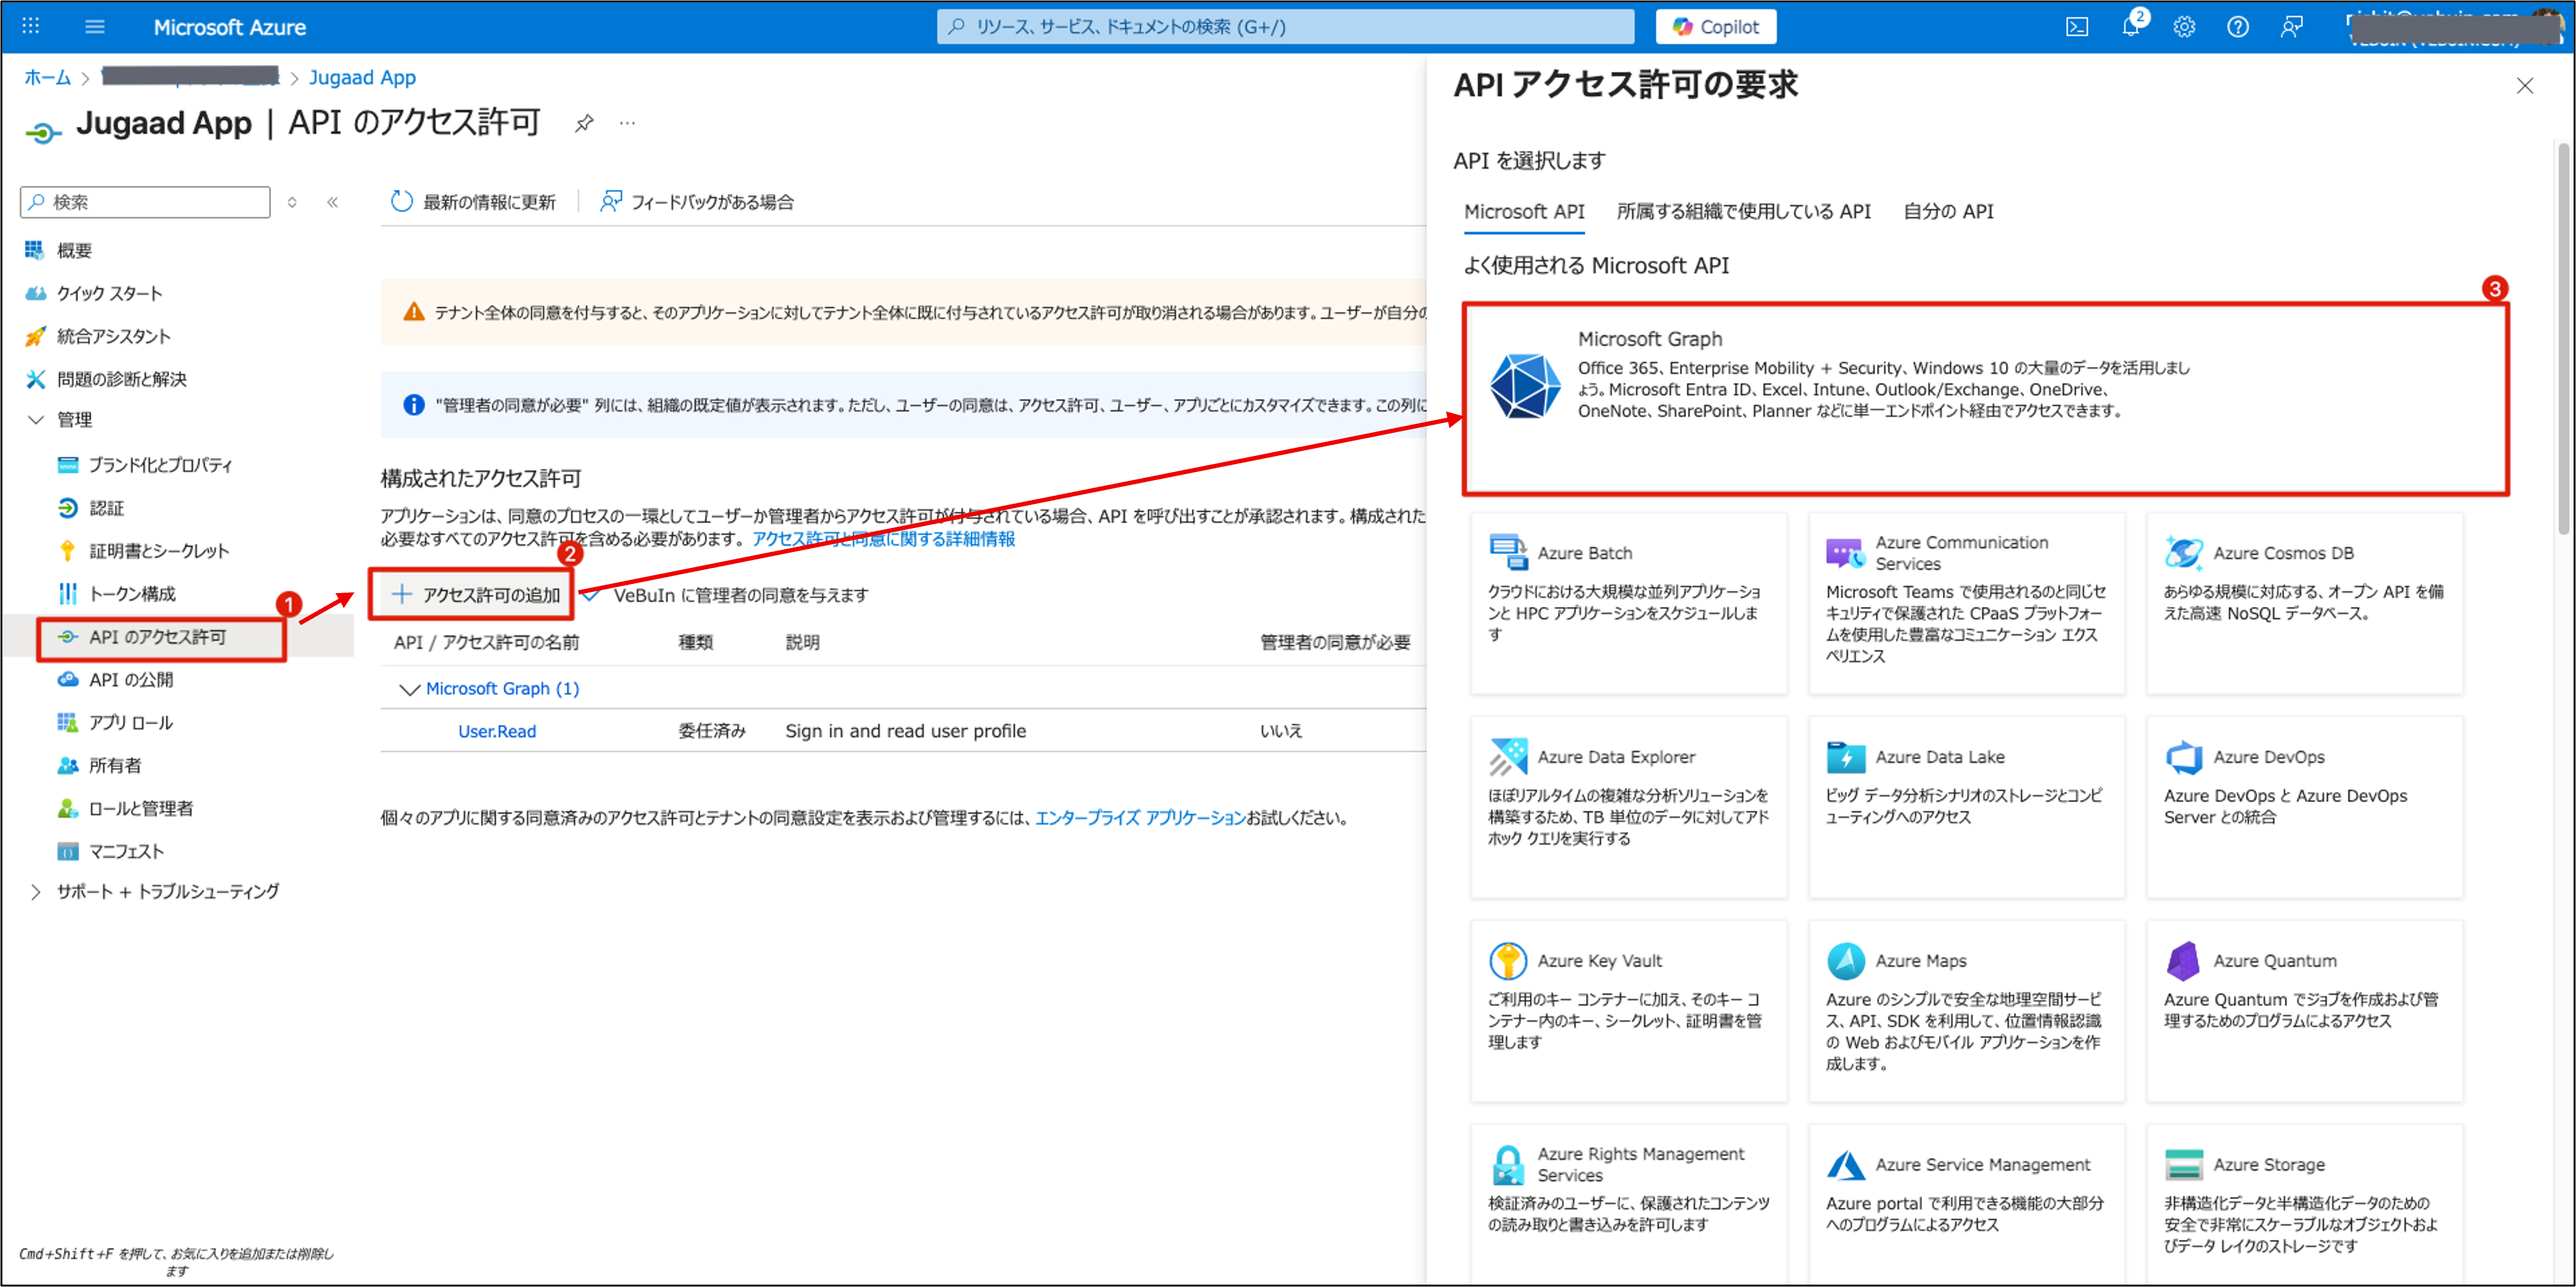Open クイック スタート in sidebar
The width and height of the screenshot is (2576, 1287).
point(108,293)
